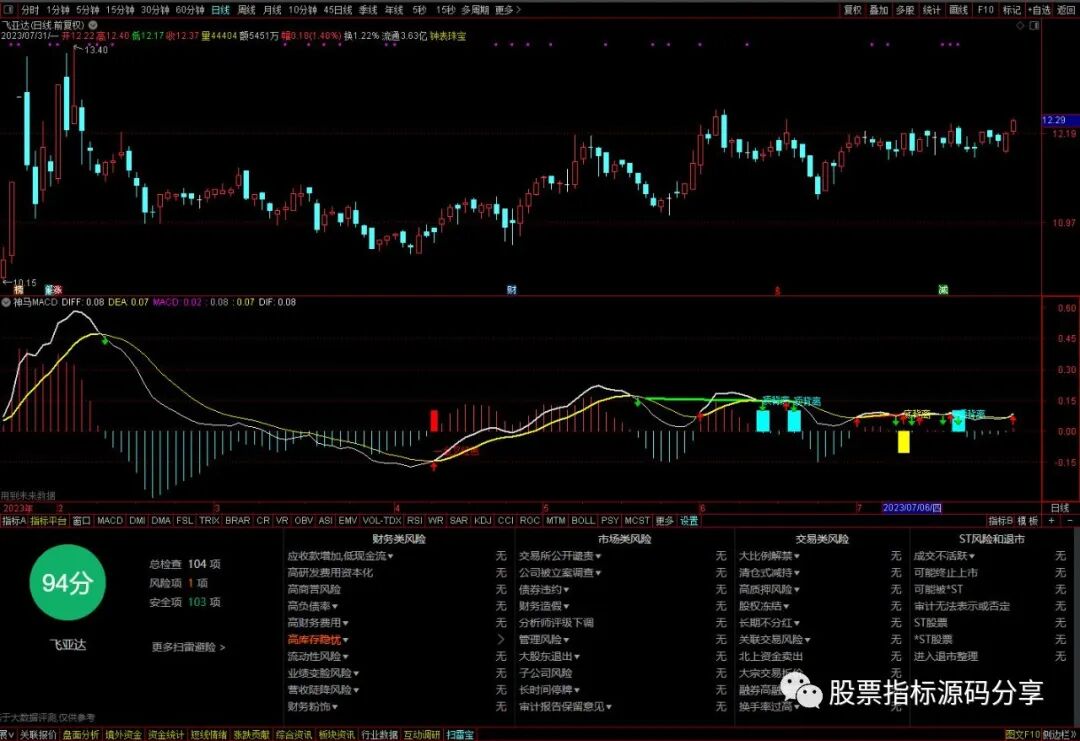Click the 财 marker on the price chart
1080x741 pixels.
[512, 290]
